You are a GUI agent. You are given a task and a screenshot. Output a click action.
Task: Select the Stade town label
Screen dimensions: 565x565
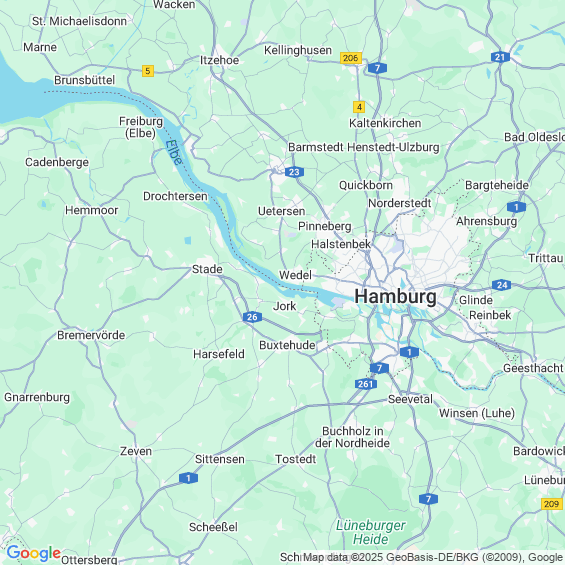coord(207,269)
